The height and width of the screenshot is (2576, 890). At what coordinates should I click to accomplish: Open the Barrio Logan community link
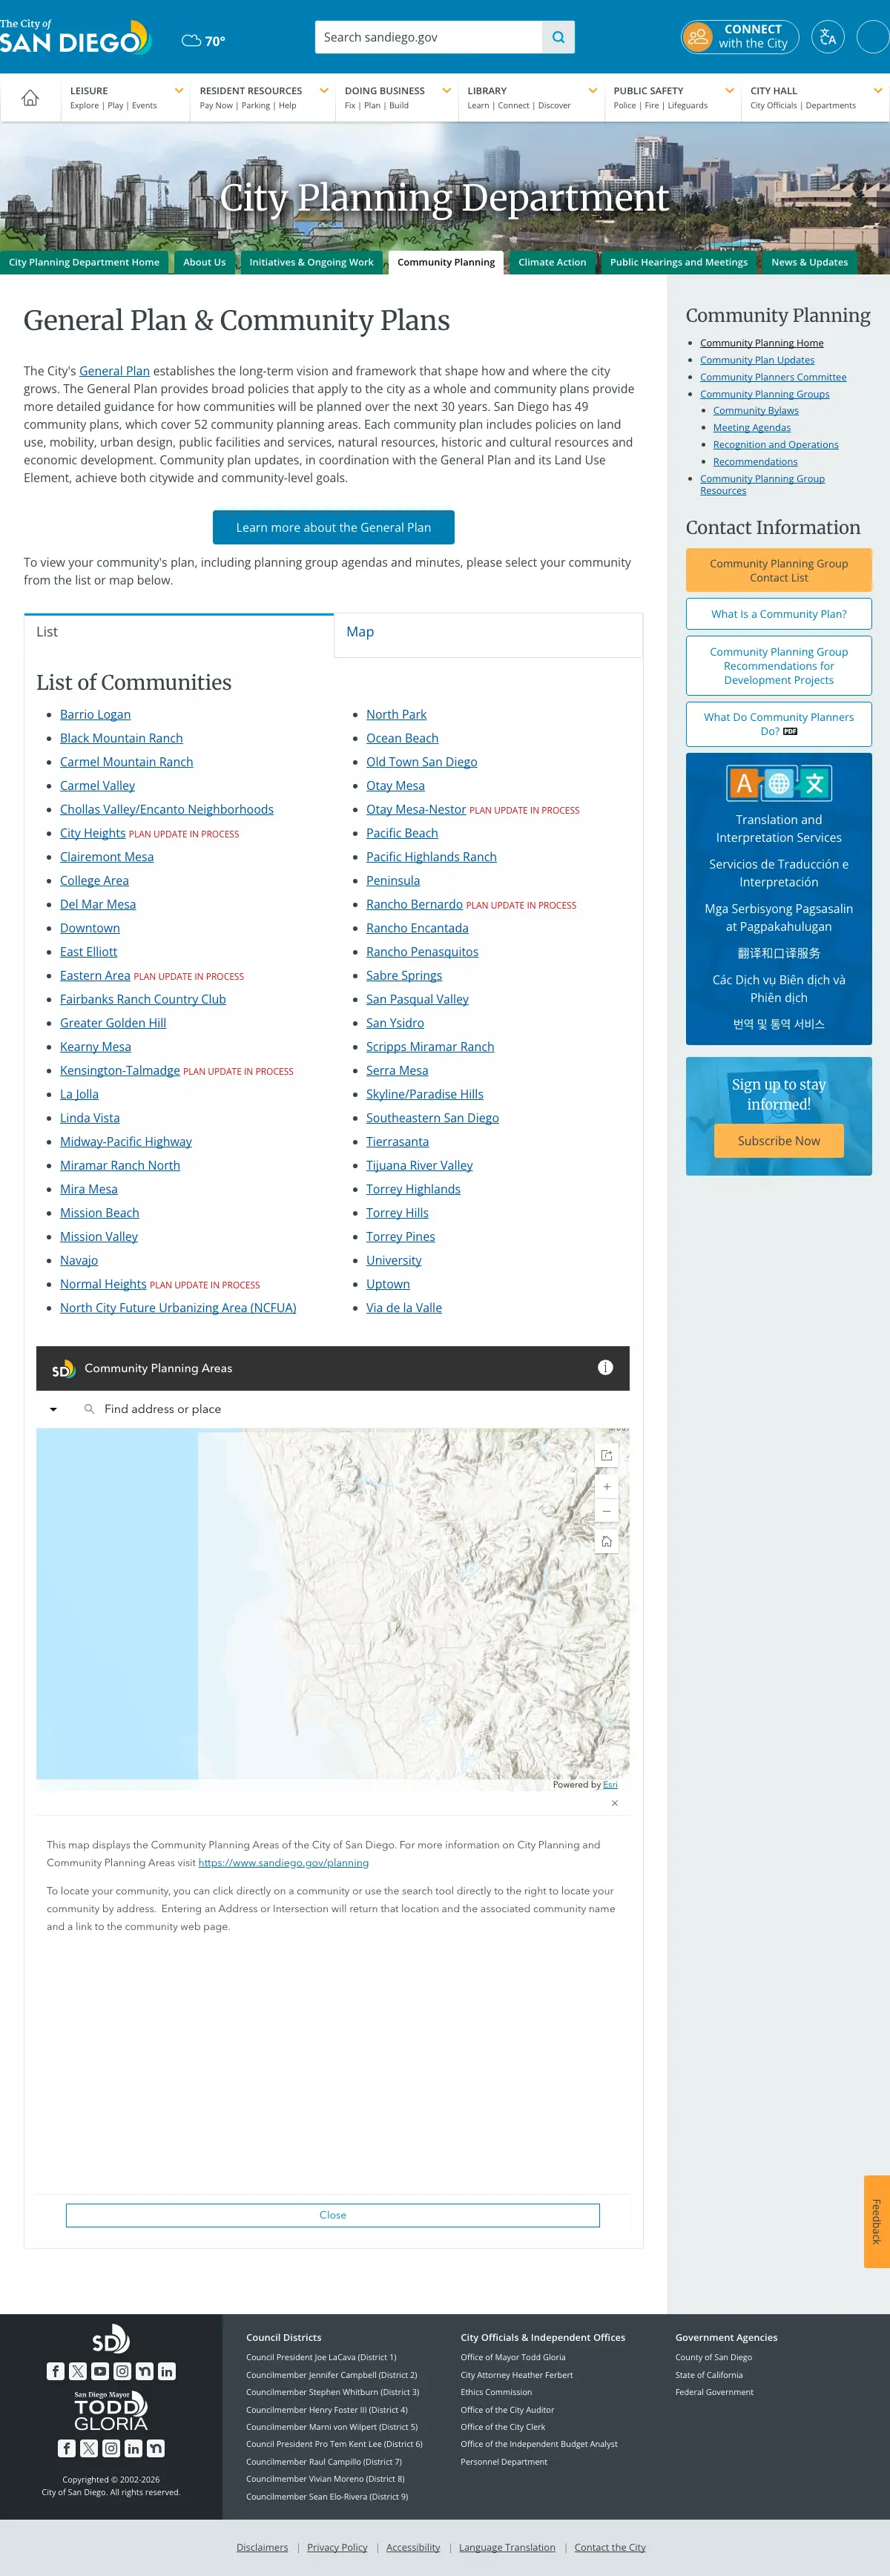[95, 714]
